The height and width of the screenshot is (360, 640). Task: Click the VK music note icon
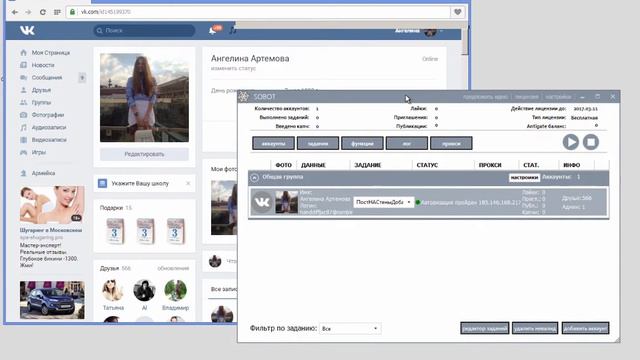[232, 30]
